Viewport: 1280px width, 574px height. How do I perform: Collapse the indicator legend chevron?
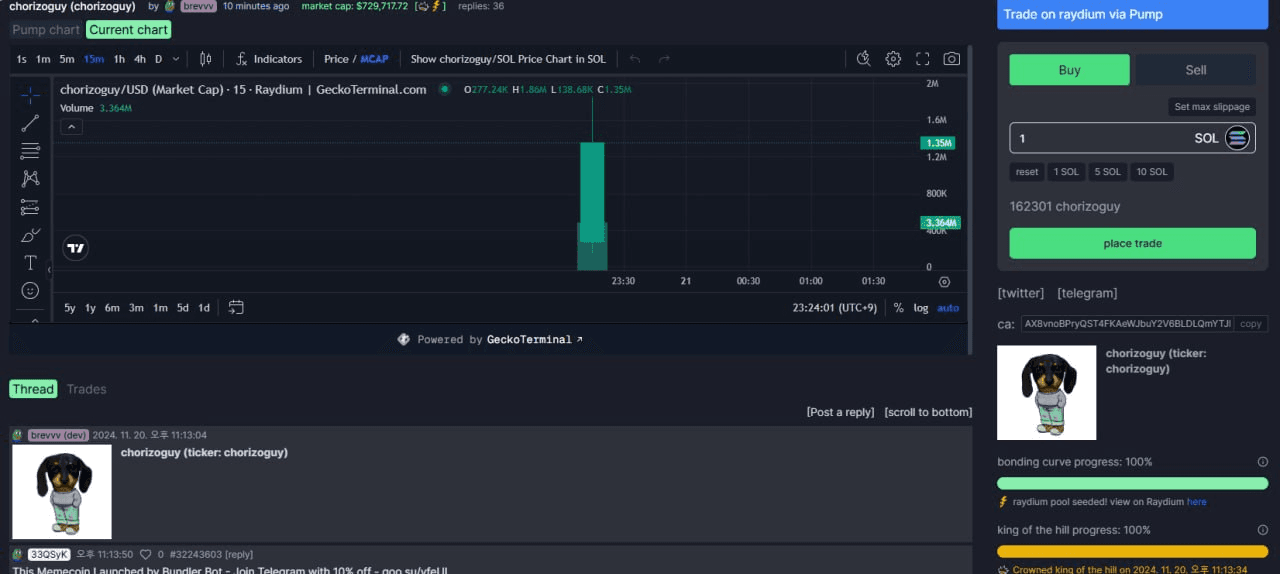coord(71,127)
